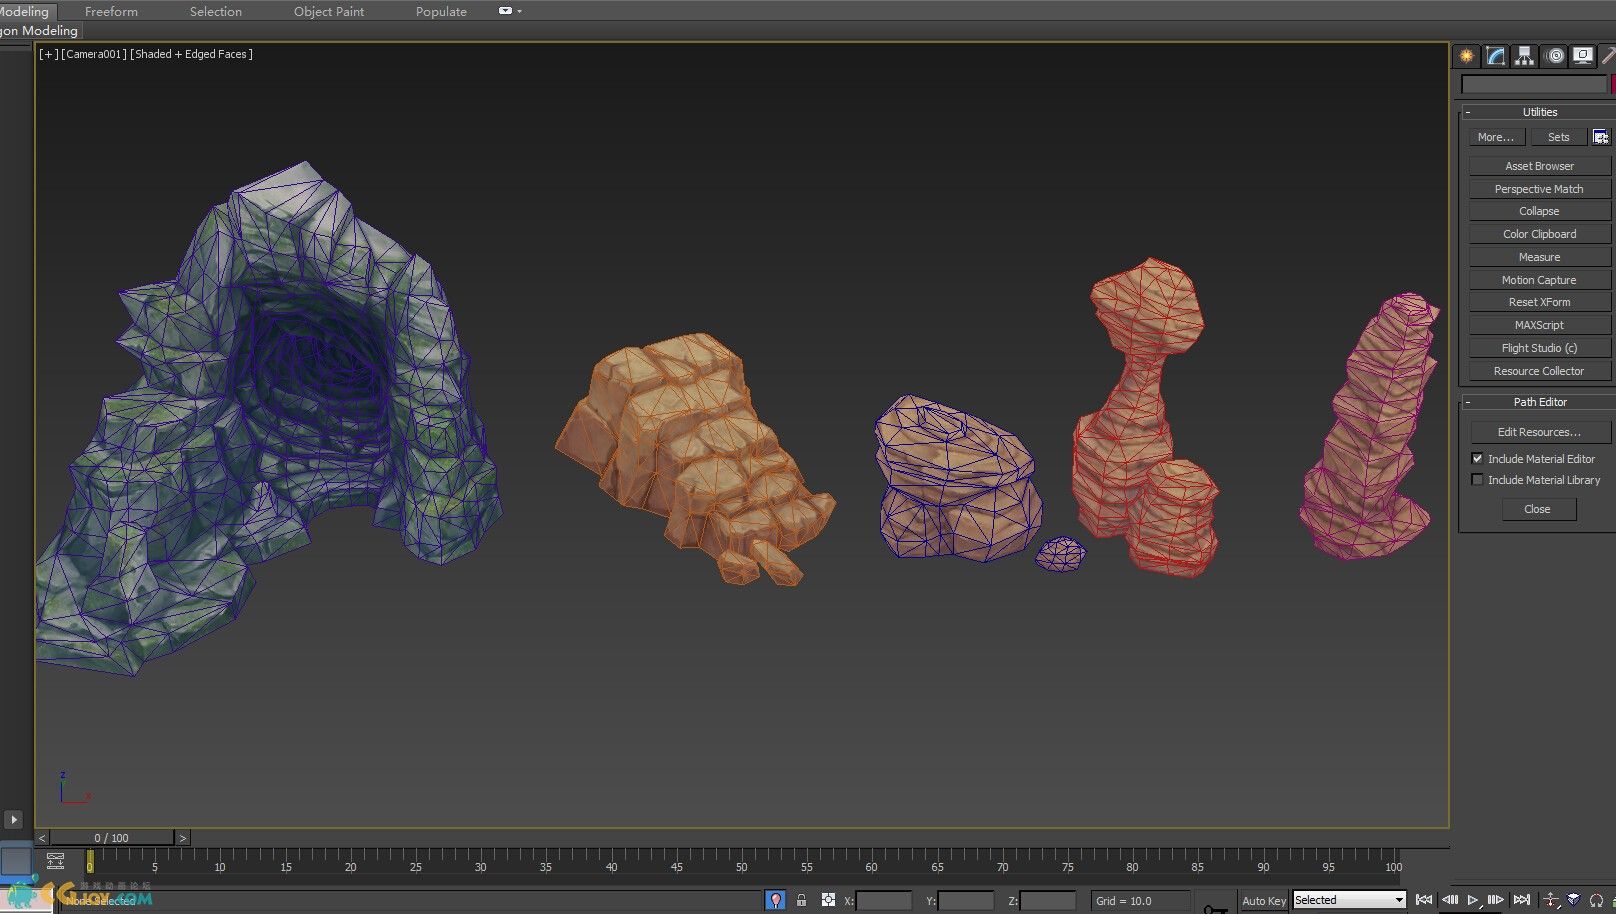
Task: Switch to the Object Paint ribbon tab
Action: pyautogui.click(x=329, y=12)
